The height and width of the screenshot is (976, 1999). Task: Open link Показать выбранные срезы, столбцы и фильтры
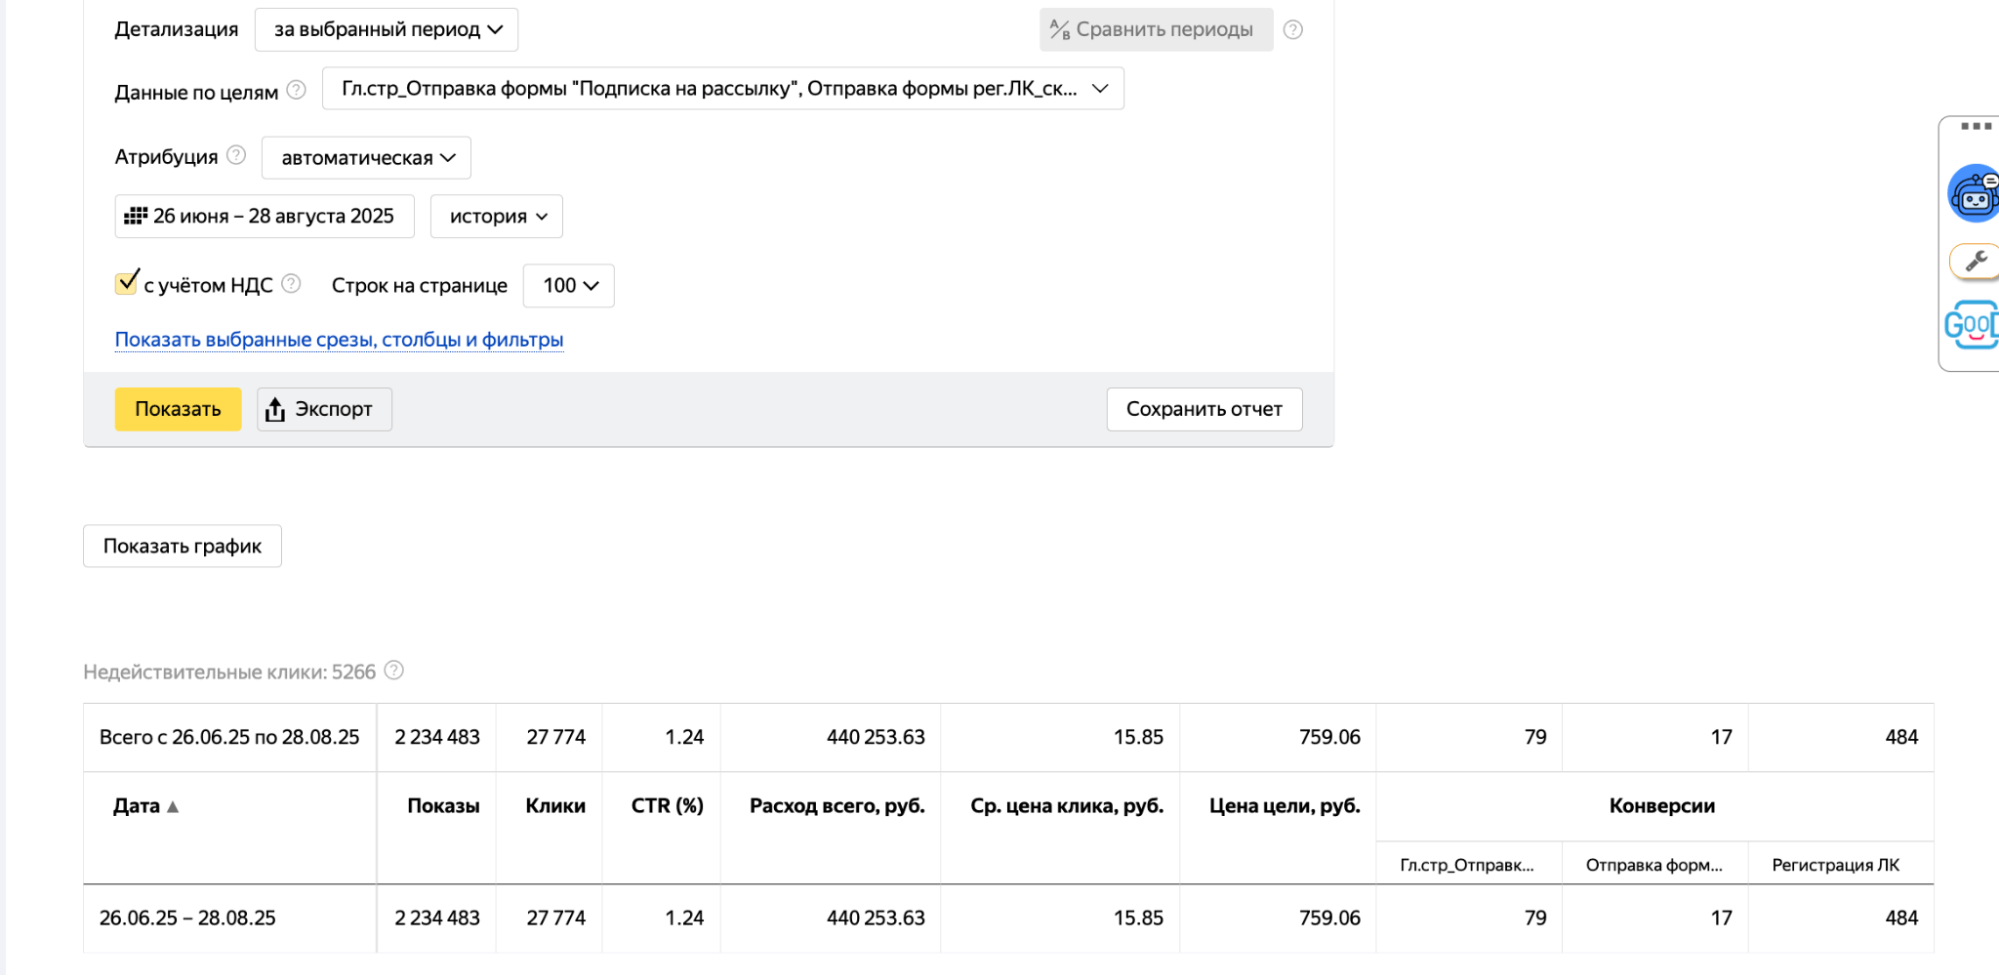(x=339, y=340)
